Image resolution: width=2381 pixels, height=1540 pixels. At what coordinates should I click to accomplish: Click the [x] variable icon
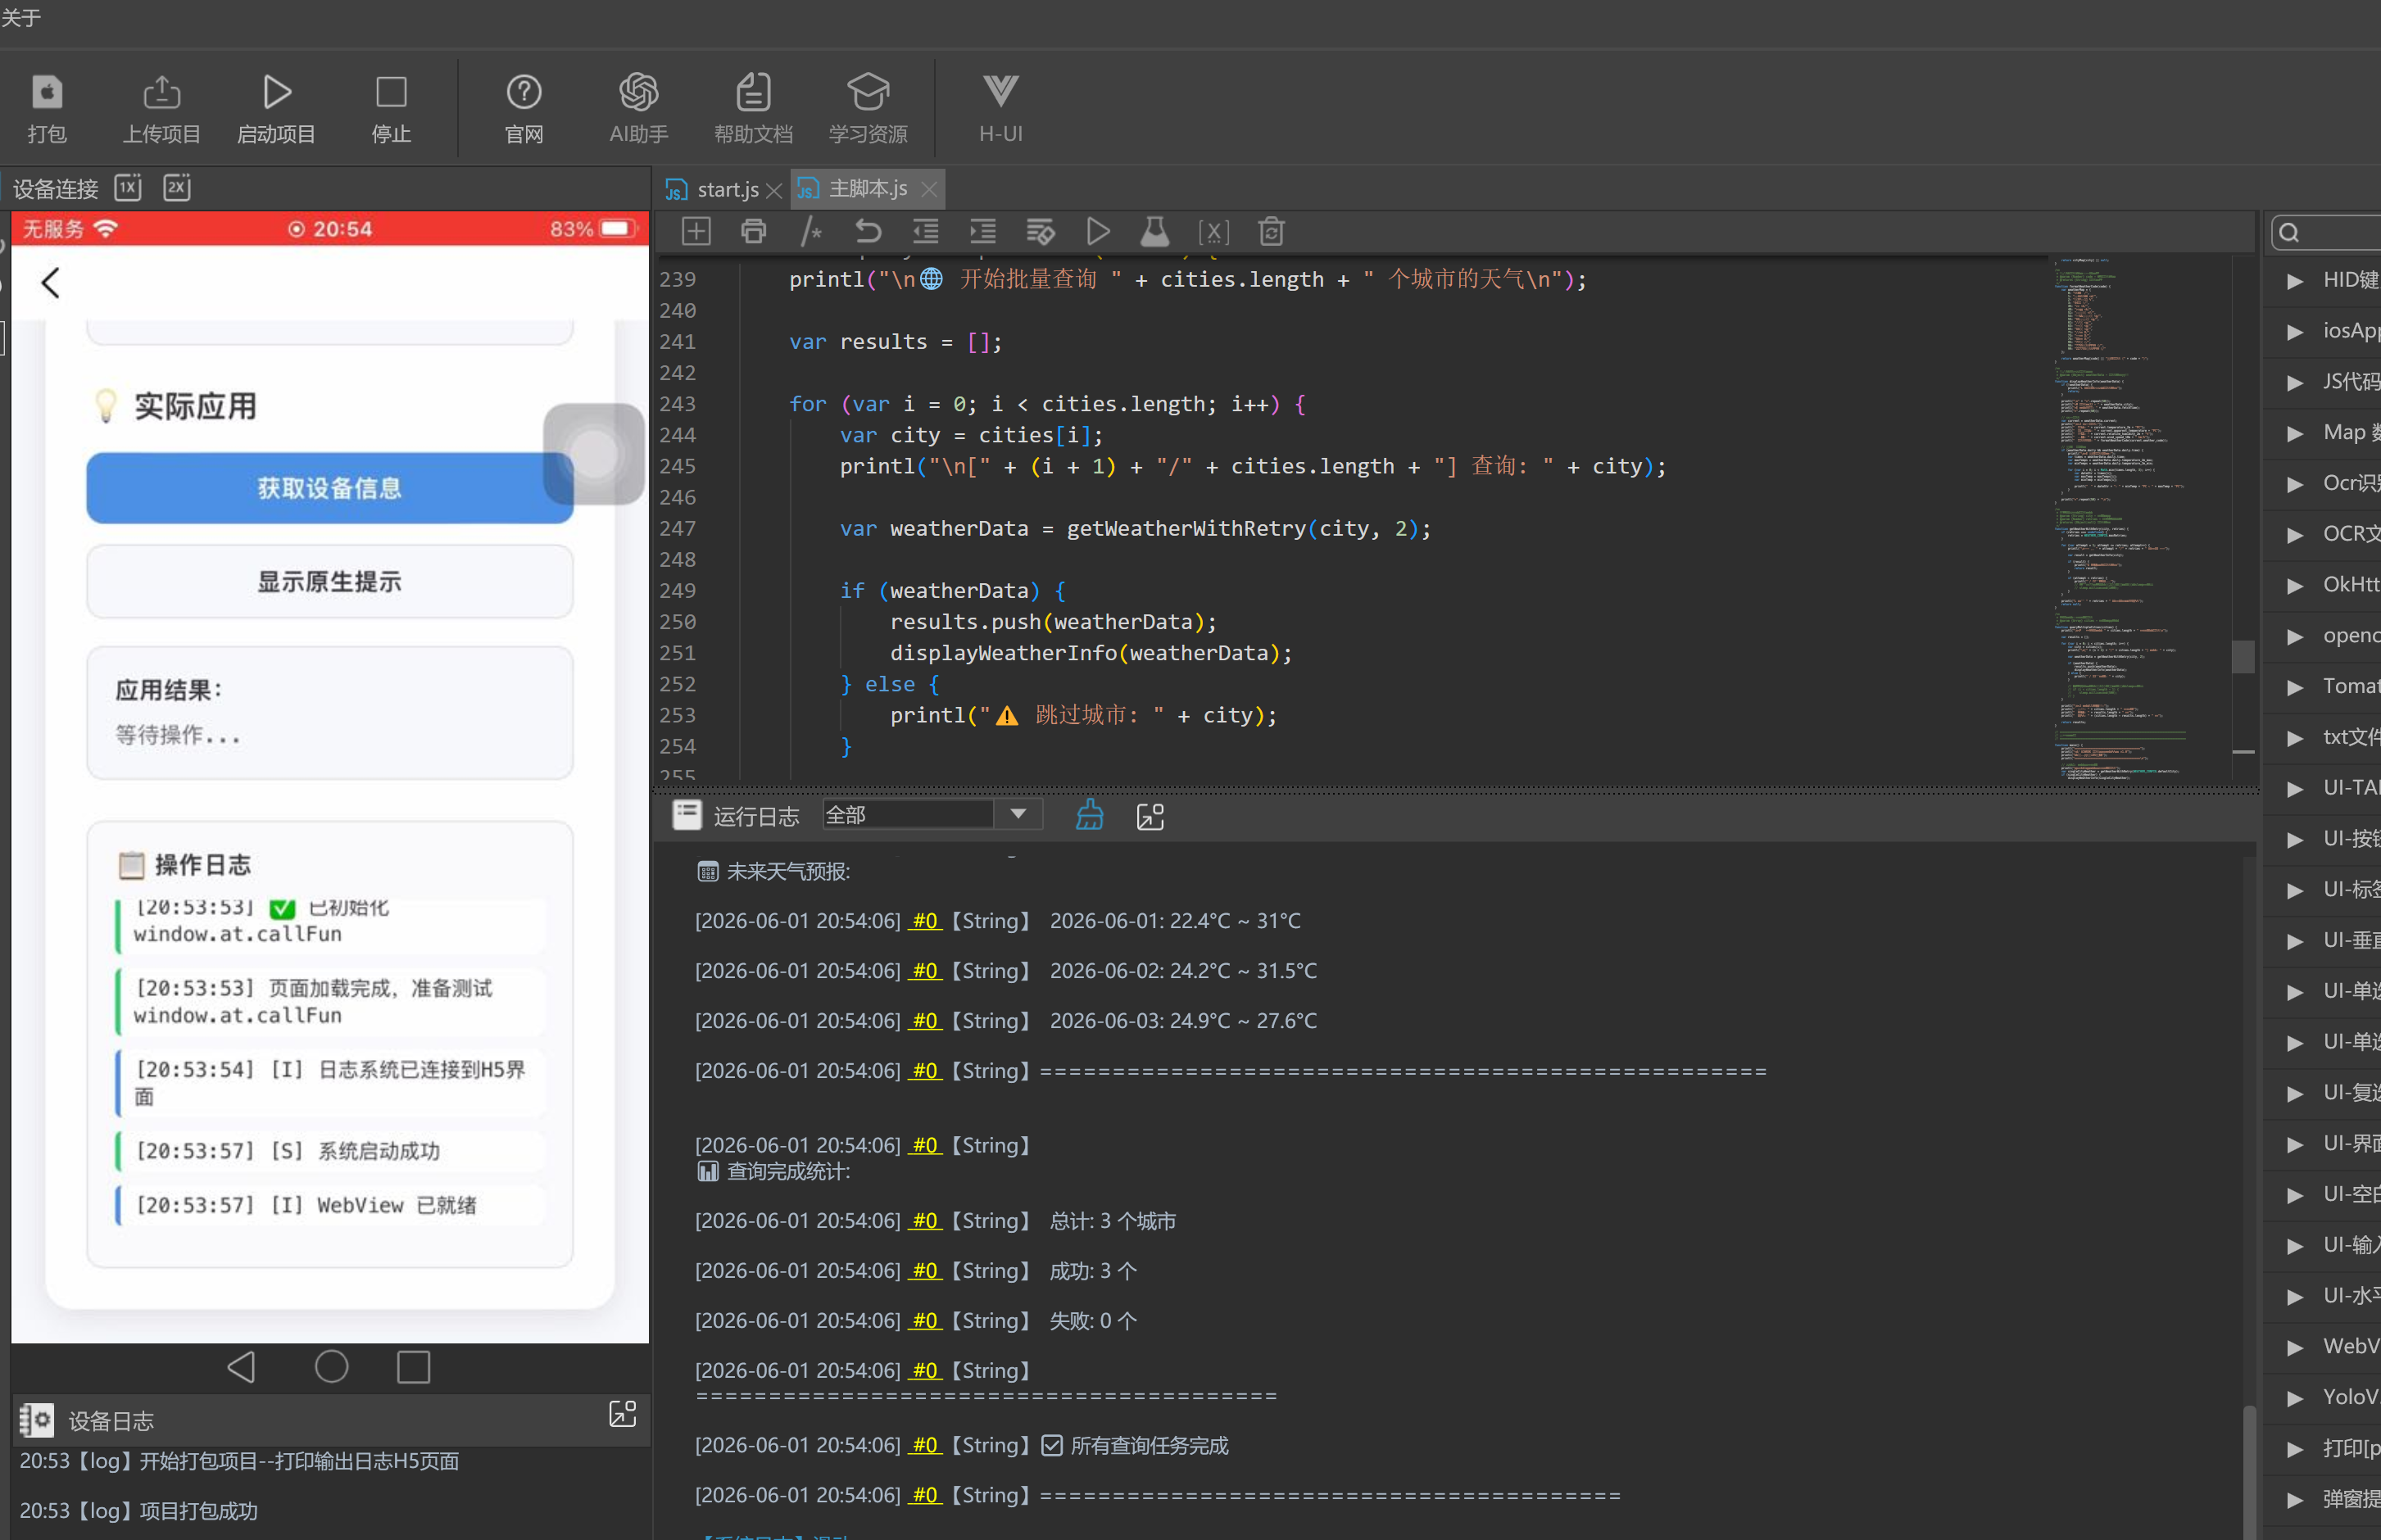pyautogui.click(x=1213, y=232)
